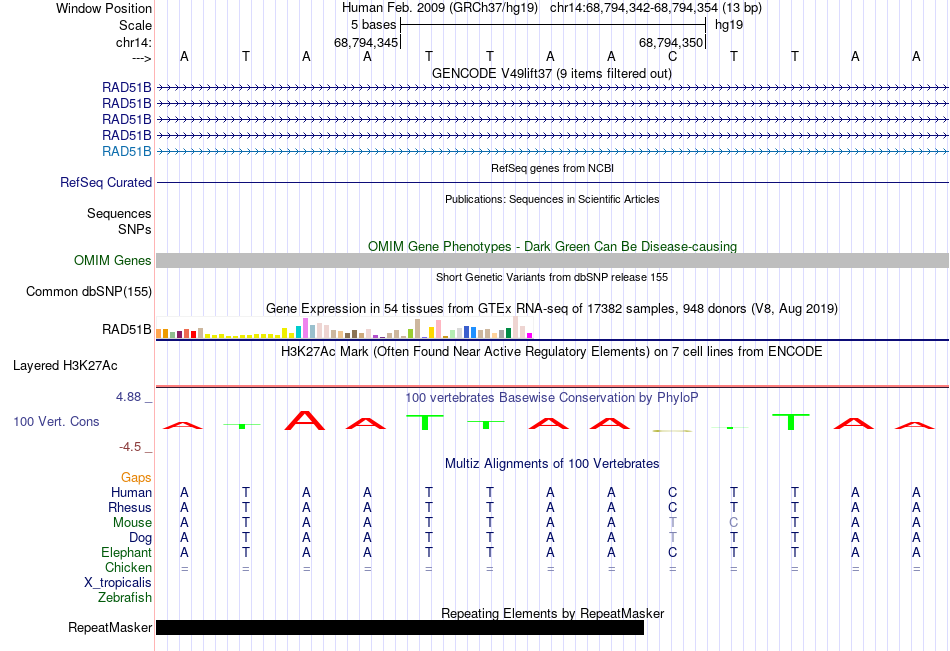Image resolution: width=950 pixels, height=651 pixels.
Task: Click the OMIM Genes label
Action: pyautogui.click(x=113, y=261)
